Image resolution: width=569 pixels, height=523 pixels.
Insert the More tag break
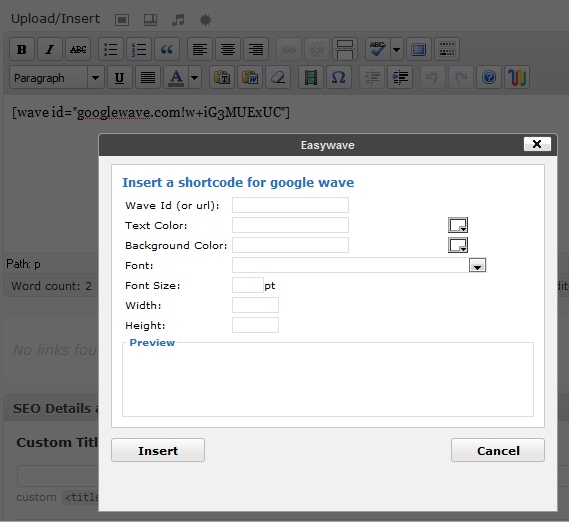pos(345,49)
